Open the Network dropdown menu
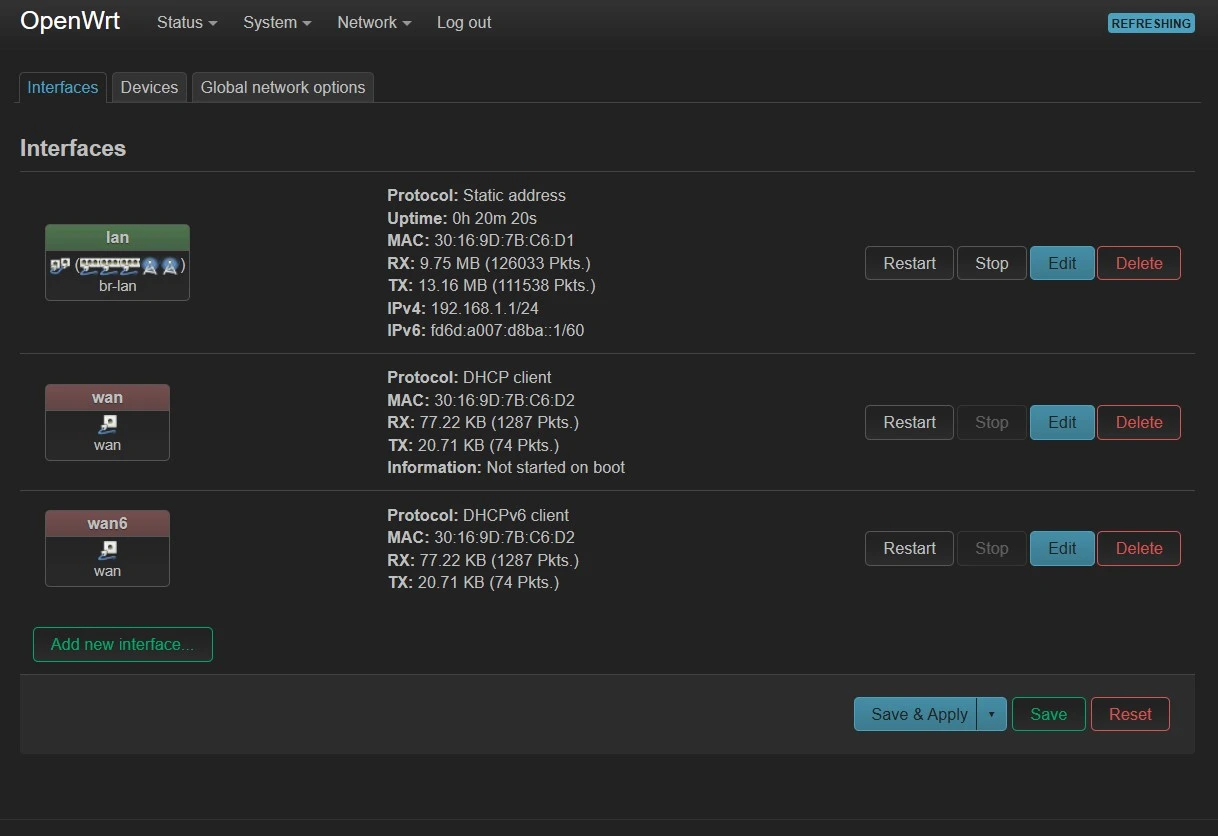Screen dimensions: 1218x836 (x=374, y=22)
